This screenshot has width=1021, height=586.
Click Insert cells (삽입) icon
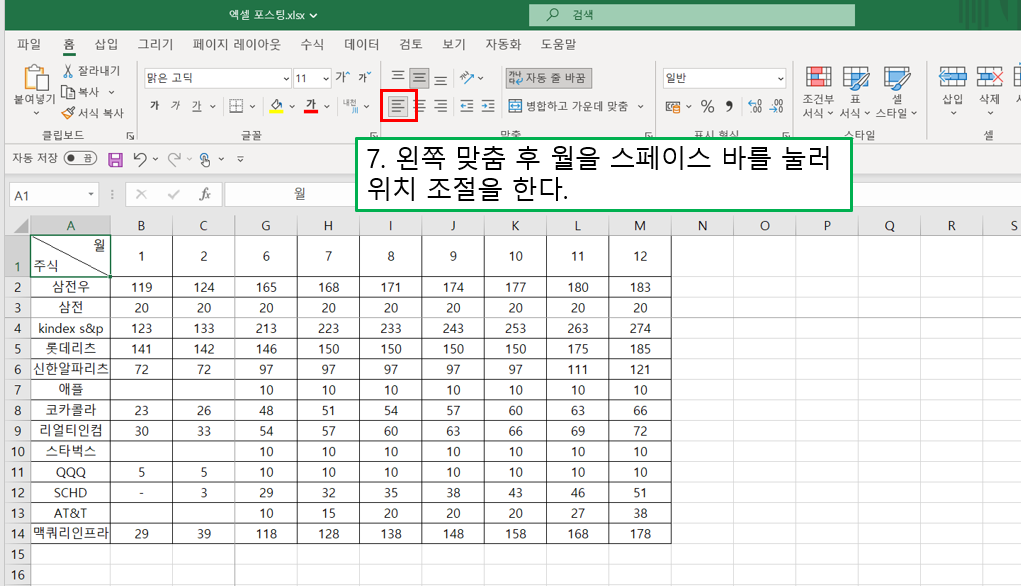(953, 77)
